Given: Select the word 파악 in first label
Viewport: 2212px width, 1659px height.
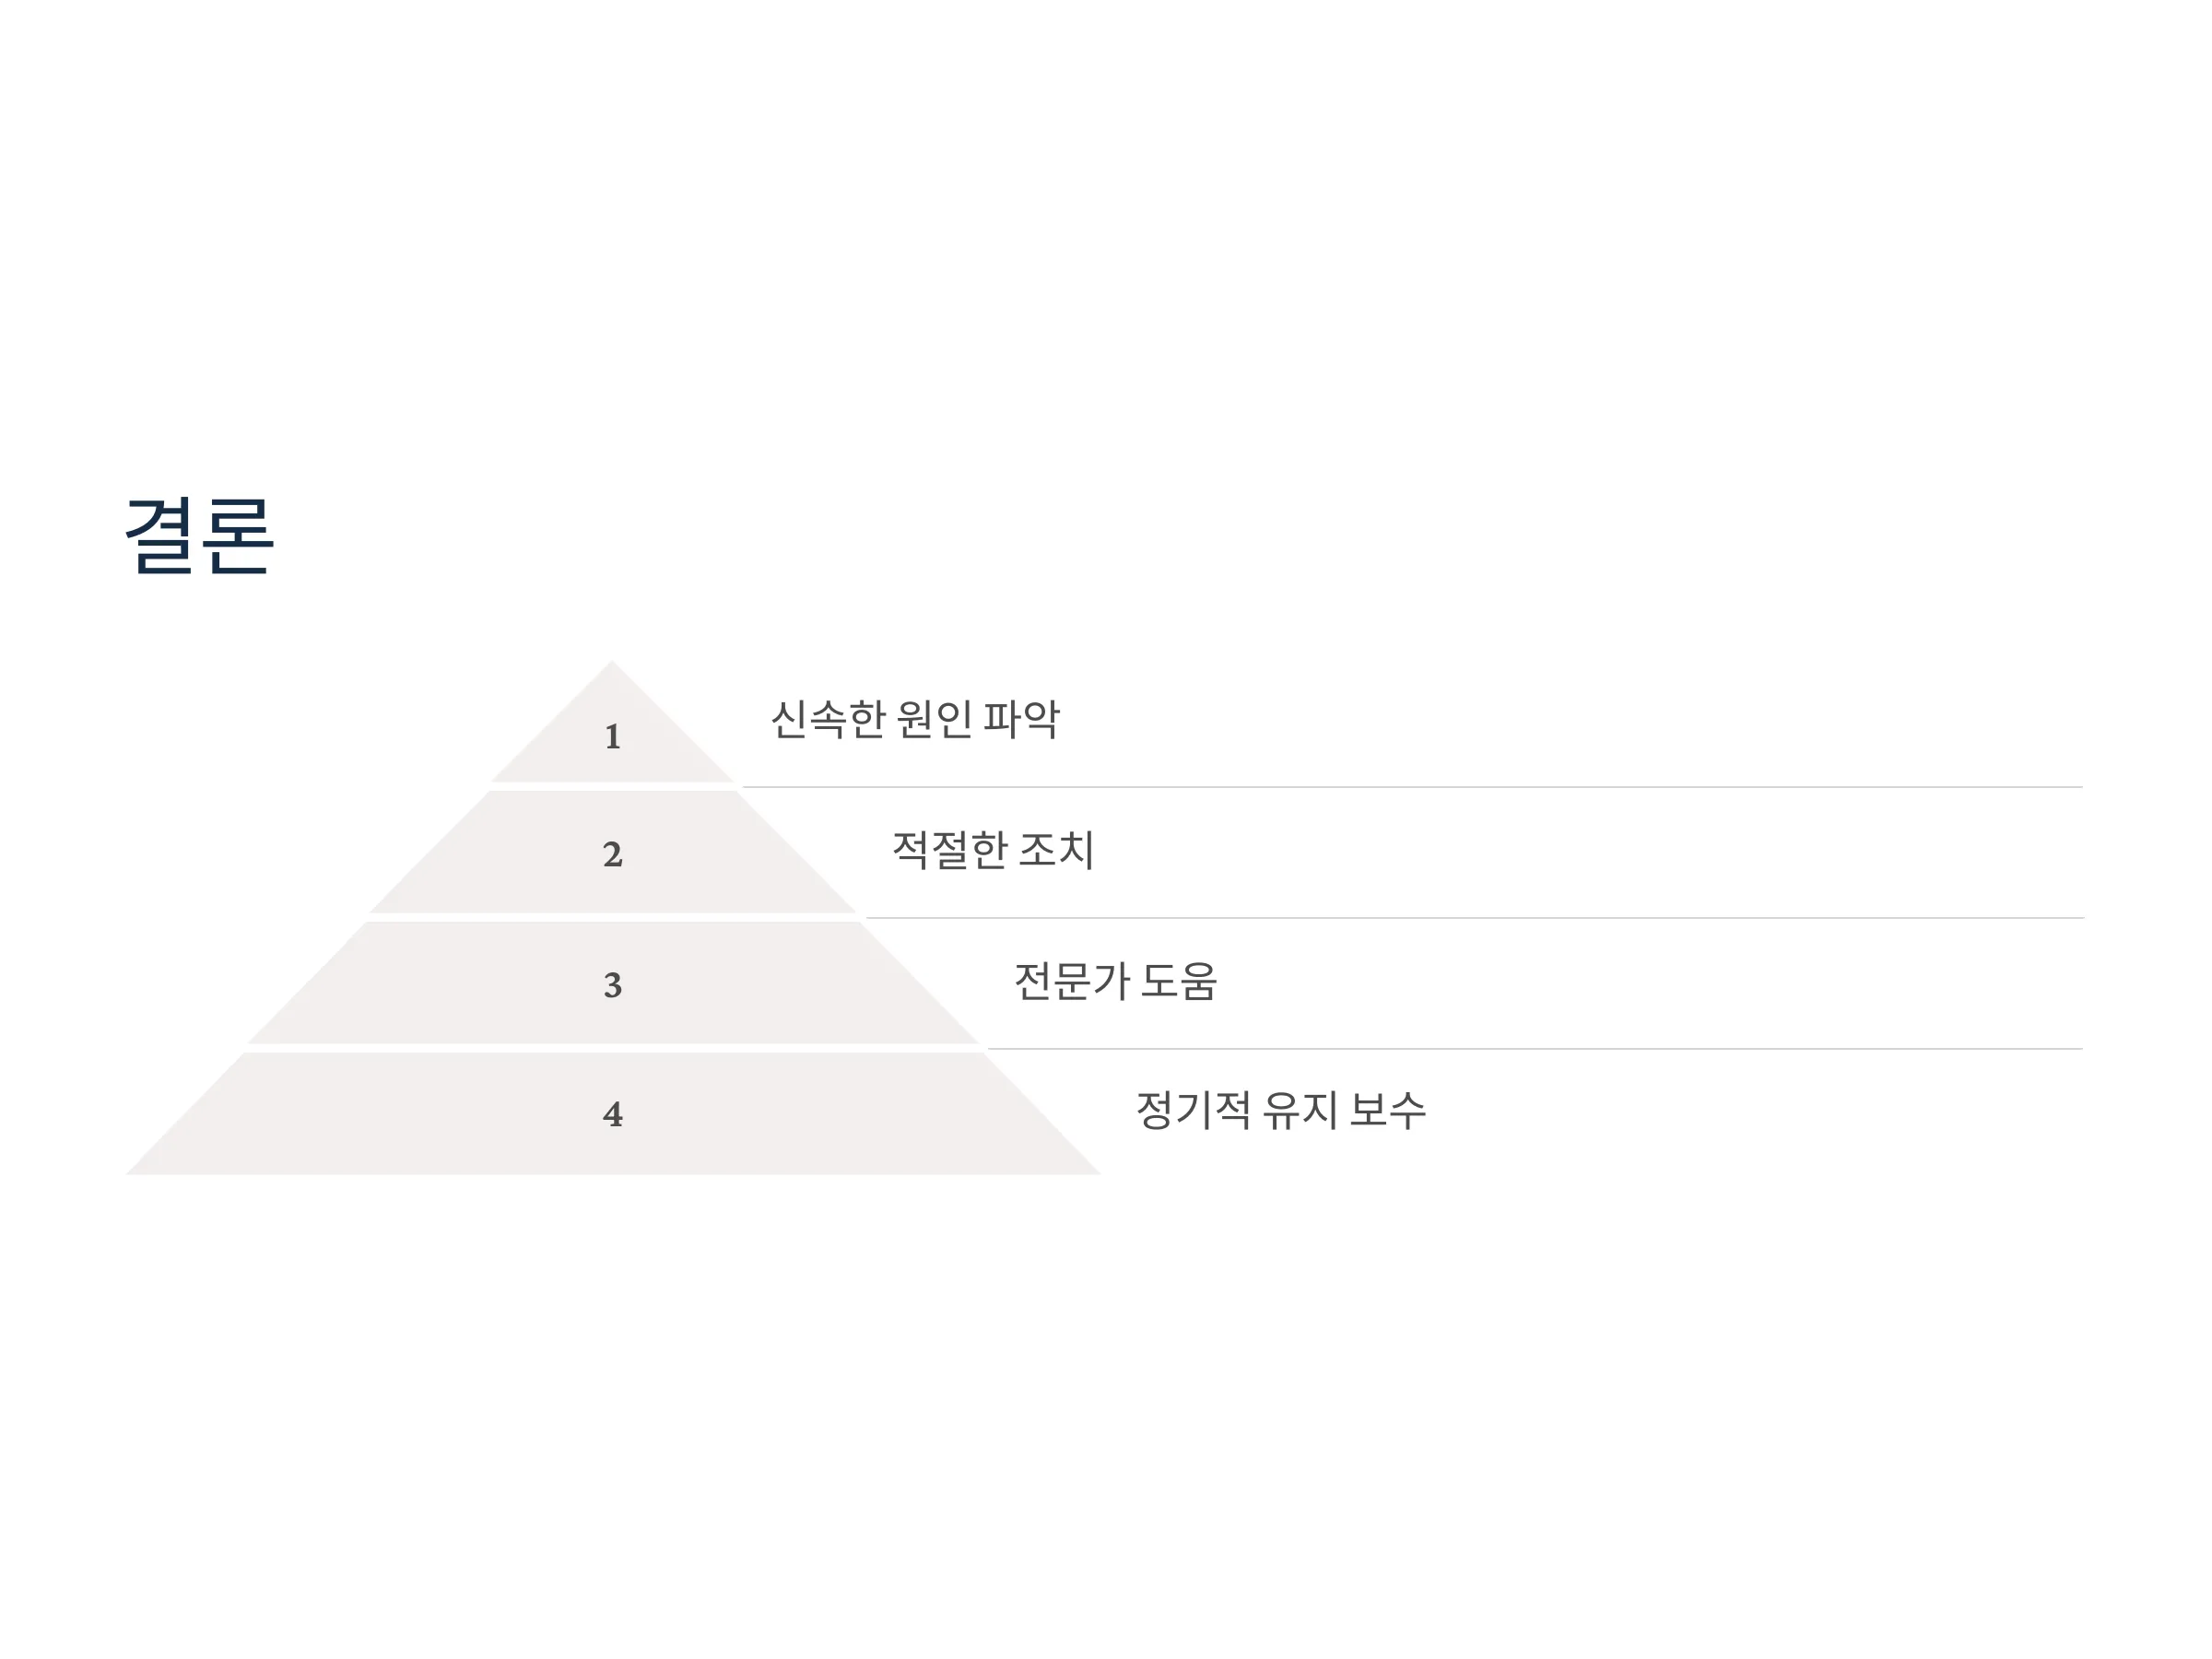Looking at the screenshot, I should pos(1021,719).
